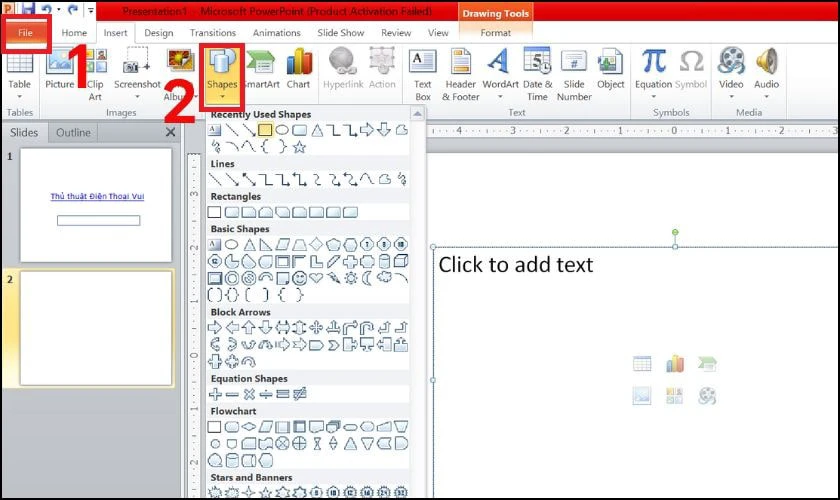840x500 pixels.
Task: Expand the Audio dropdown arrow
Action: click(767, 97)
